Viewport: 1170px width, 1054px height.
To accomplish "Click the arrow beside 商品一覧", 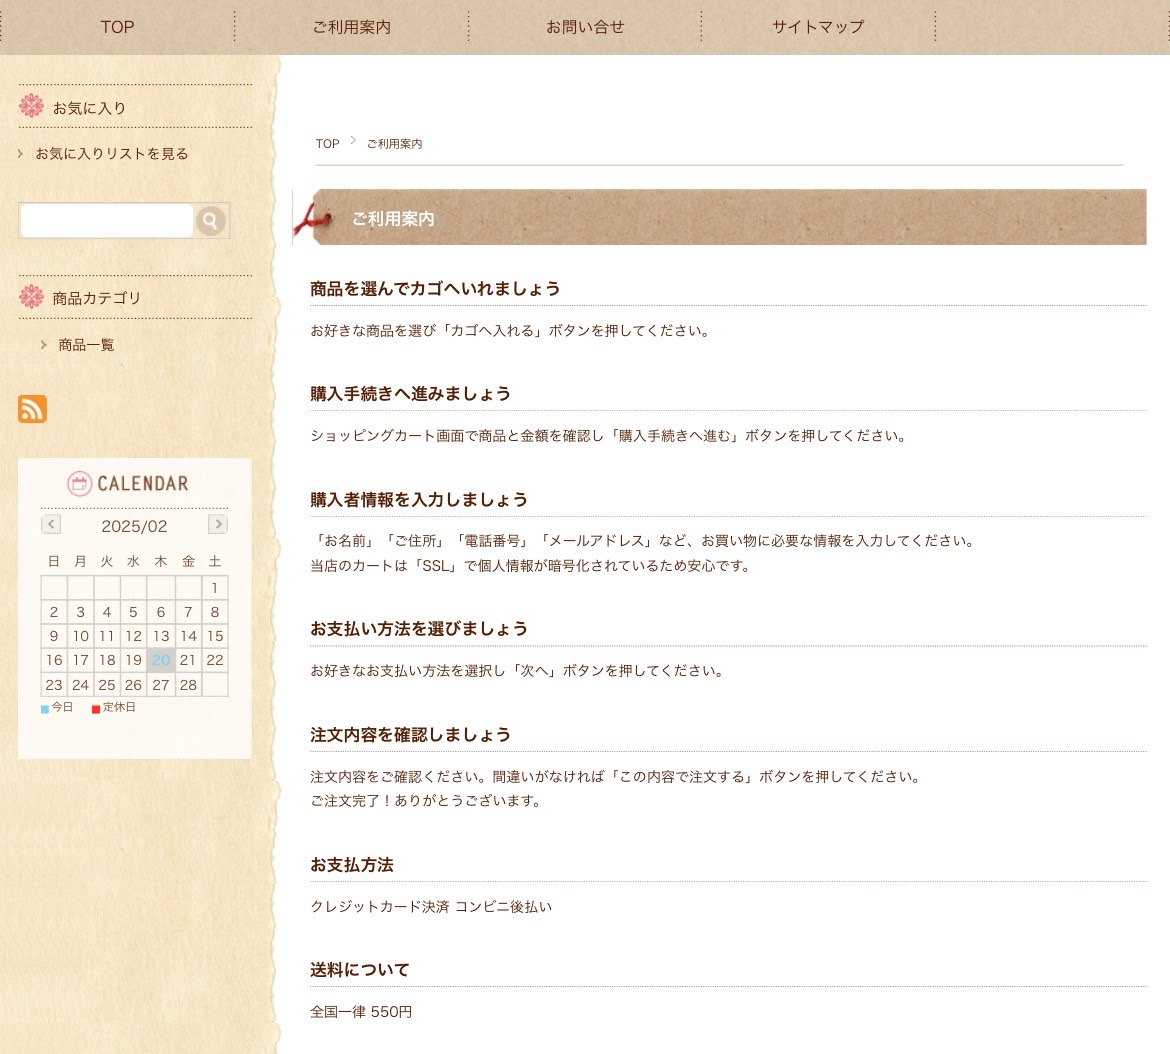I will pos(44,345).
